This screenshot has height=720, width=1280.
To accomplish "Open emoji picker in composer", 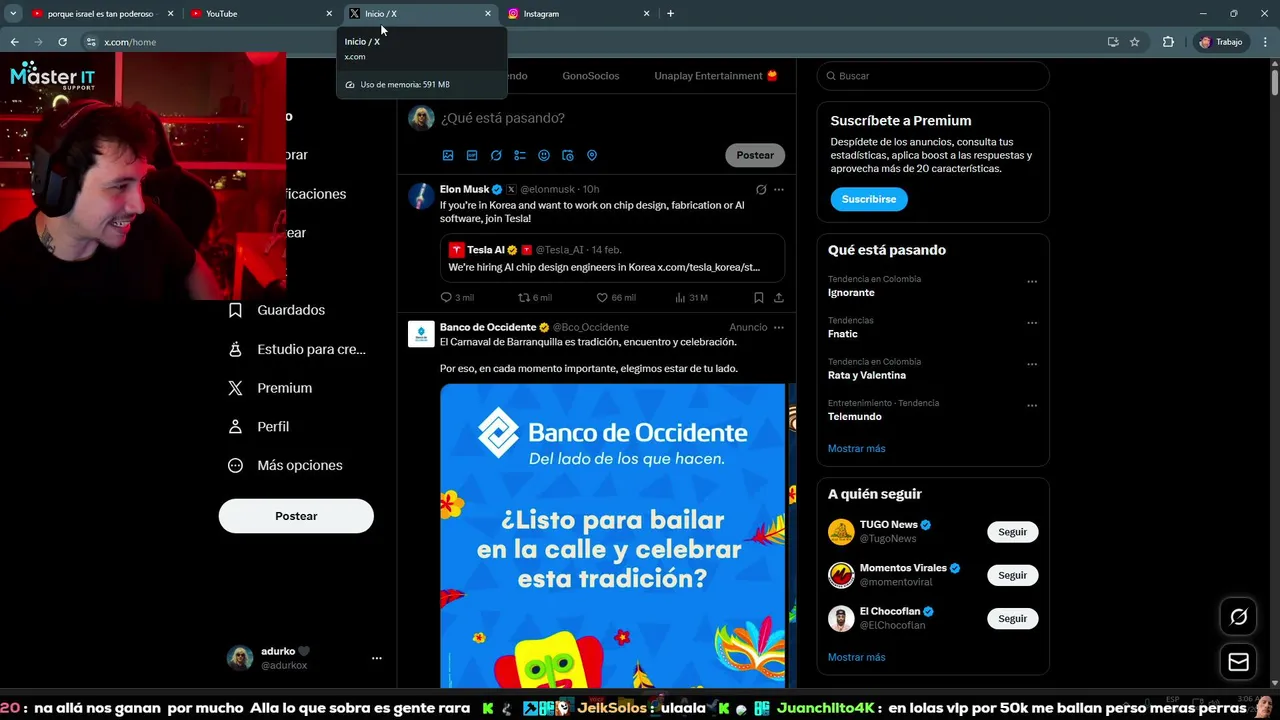I will click(x=544, y=156).
